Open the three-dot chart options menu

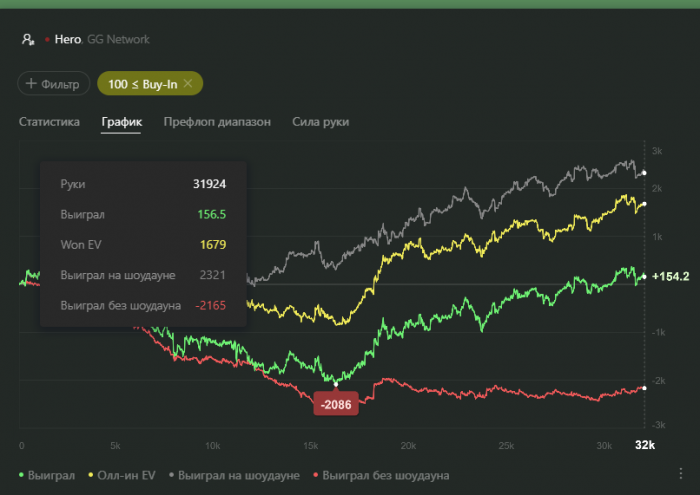(x=680, y=474)
